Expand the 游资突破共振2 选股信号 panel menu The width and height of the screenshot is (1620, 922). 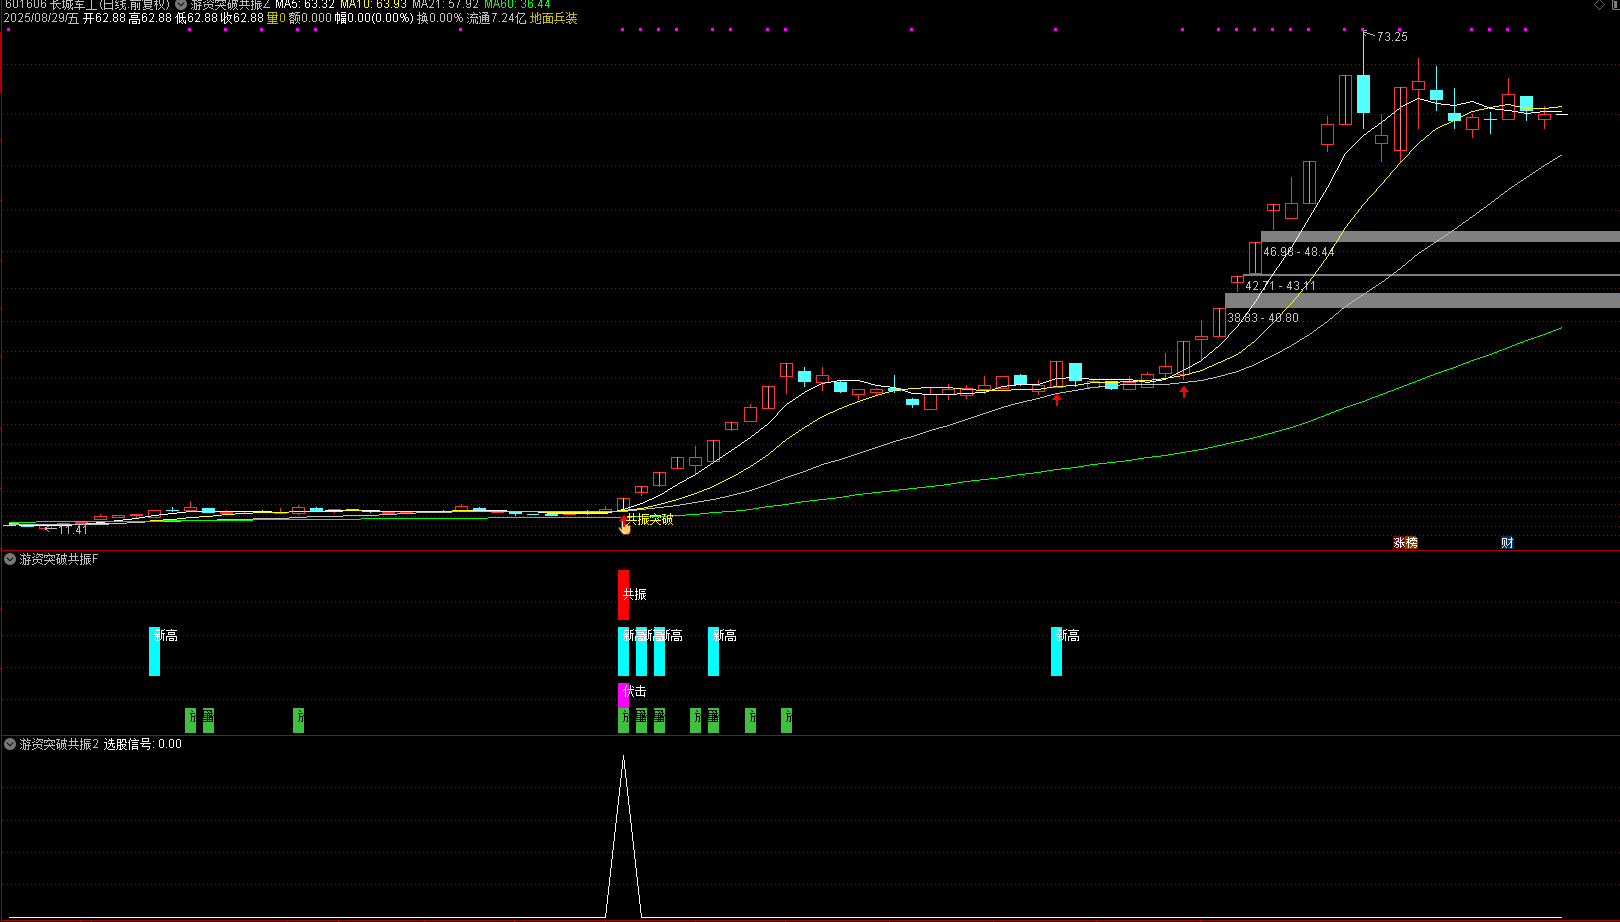[10, 744]
